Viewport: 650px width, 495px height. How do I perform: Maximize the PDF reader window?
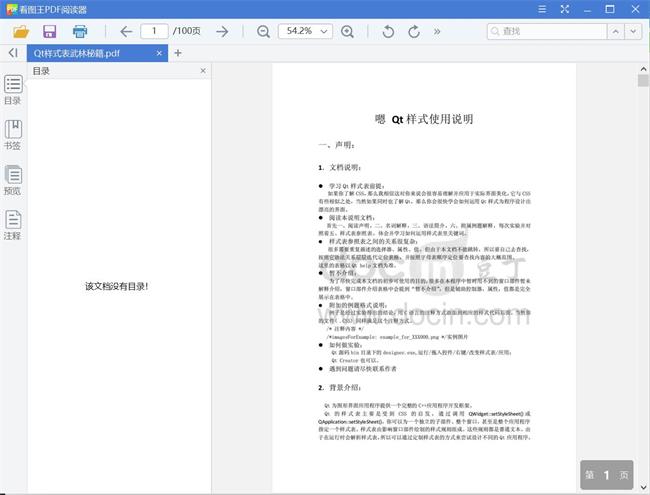[610, 9]
